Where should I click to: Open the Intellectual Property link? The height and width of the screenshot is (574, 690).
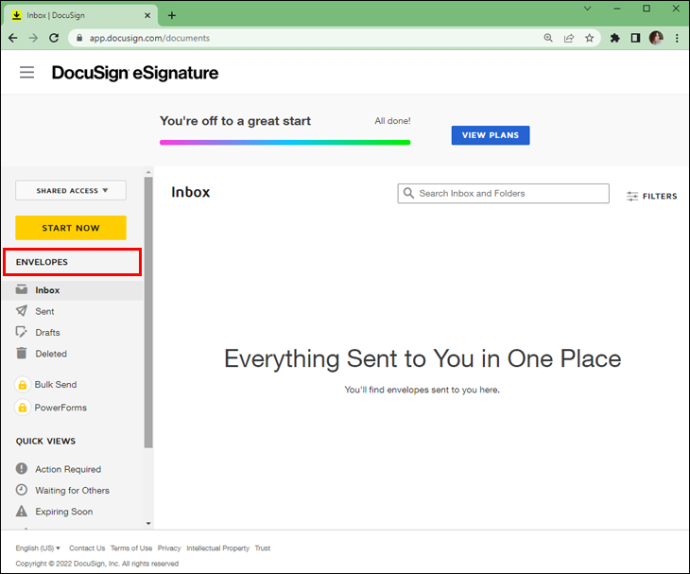click(218, 548)
